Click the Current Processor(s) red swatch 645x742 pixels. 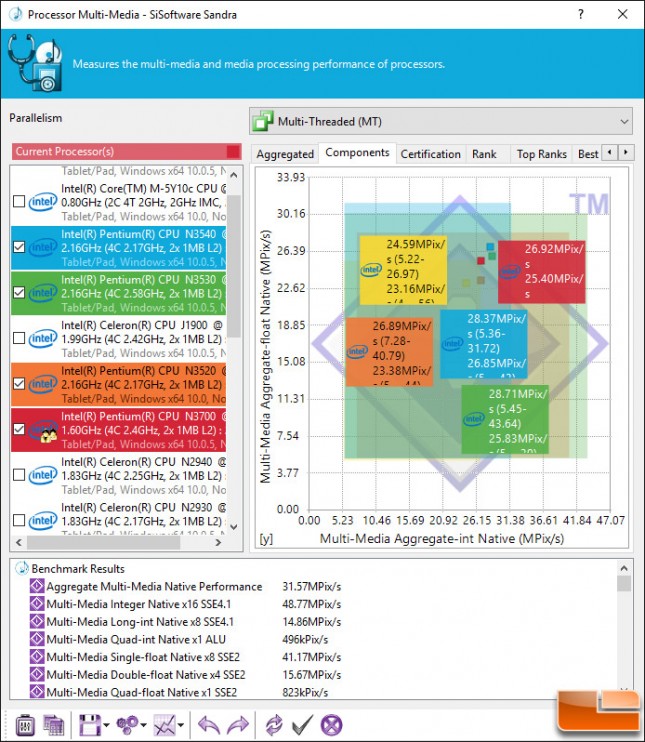[x=233, y=151]
